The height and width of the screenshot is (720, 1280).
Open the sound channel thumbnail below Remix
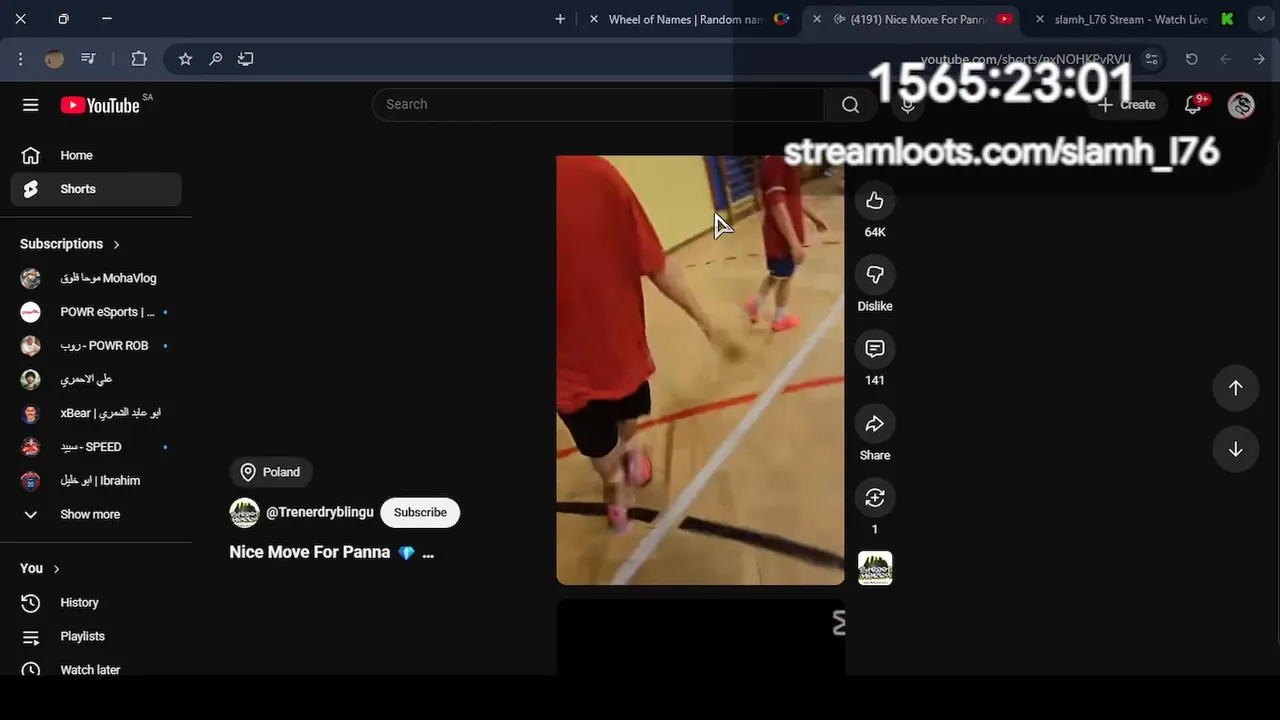[x=875, y=568]
